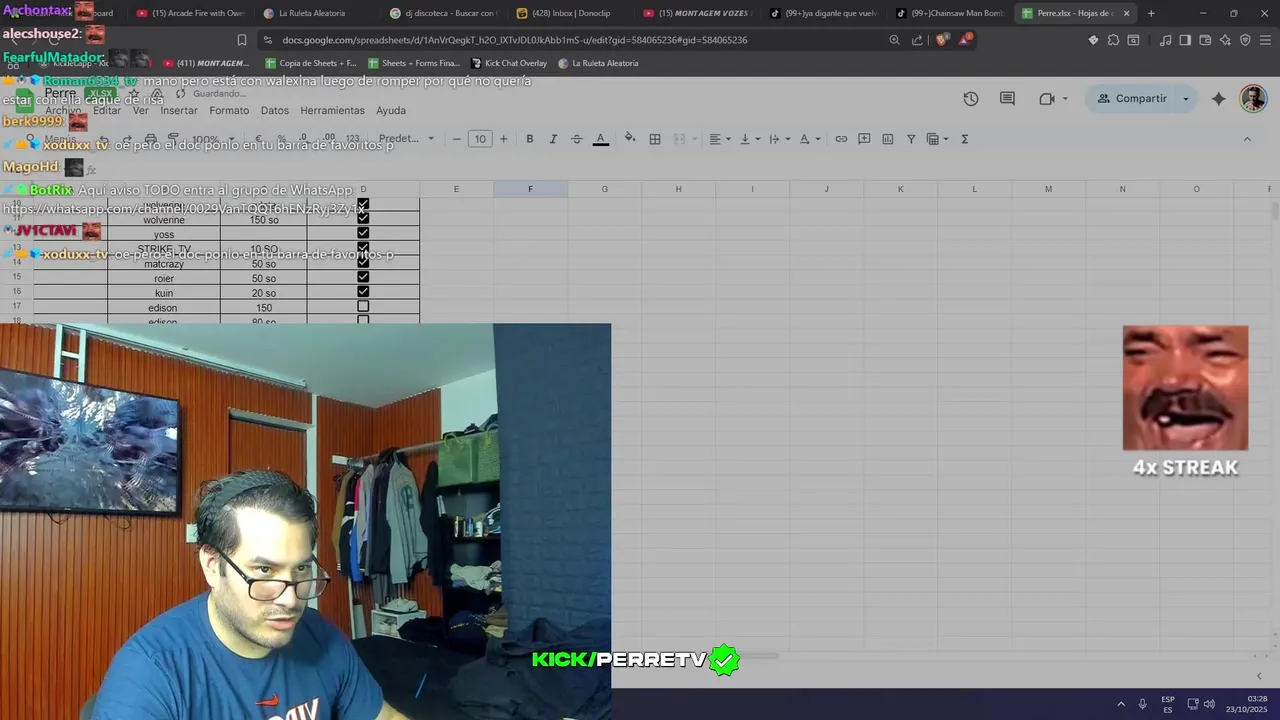Switch to the La Ruleta Aleatoria tab

[x=311, y=13]
